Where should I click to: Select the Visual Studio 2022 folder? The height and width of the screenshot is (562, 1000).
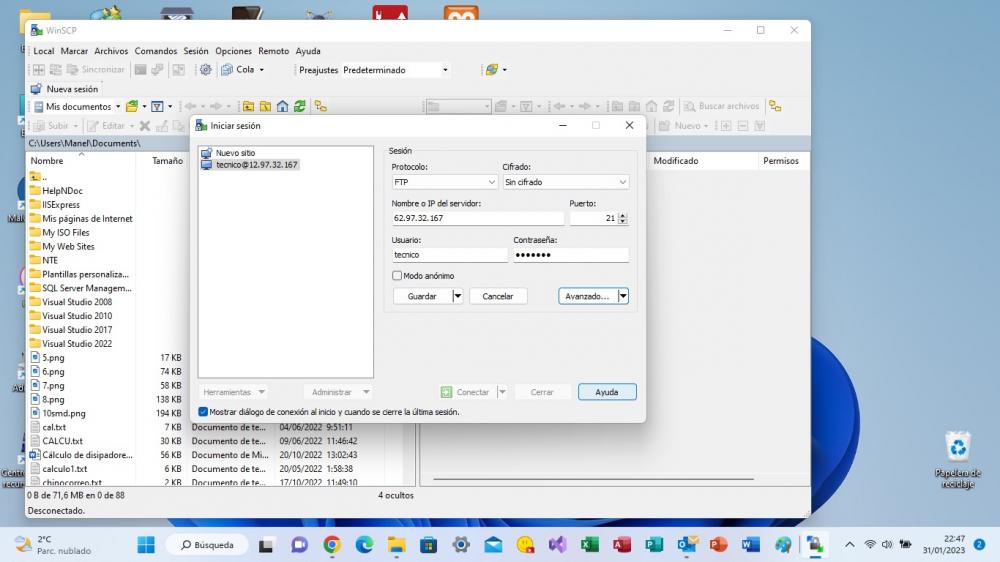pos(77,344)
